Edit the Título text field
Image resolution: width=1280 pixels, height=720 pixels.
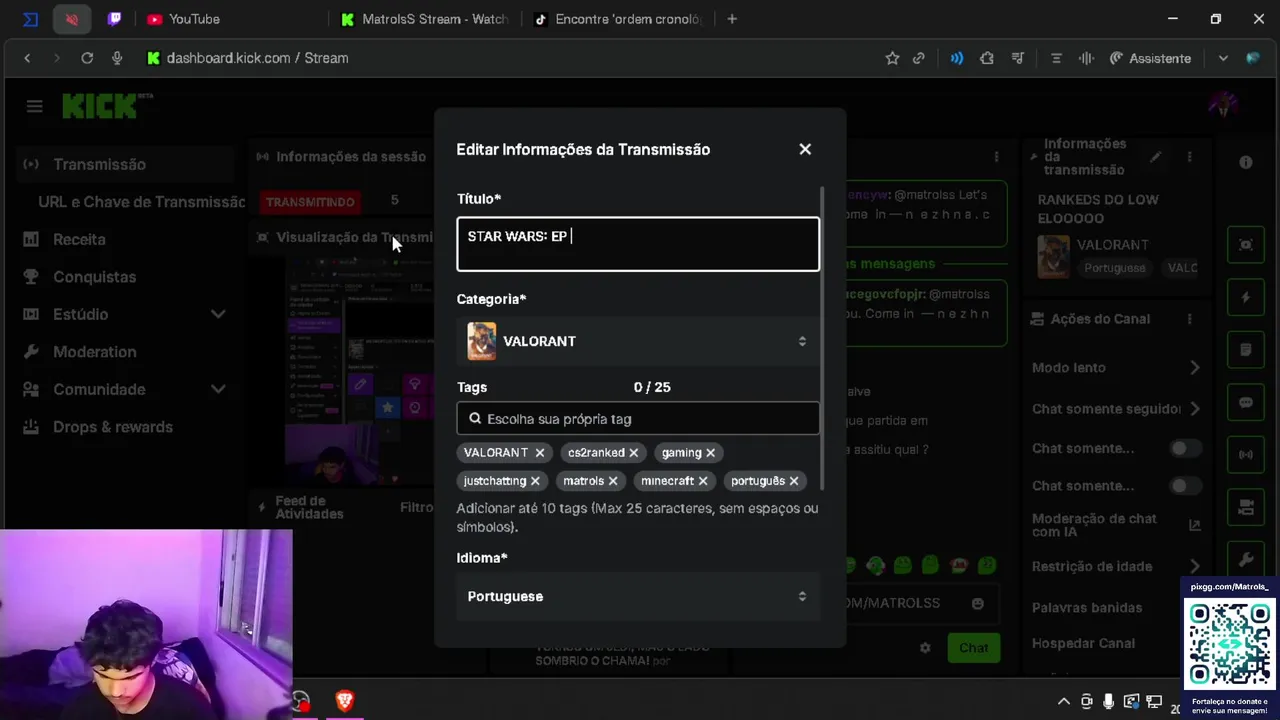point(638,244)
